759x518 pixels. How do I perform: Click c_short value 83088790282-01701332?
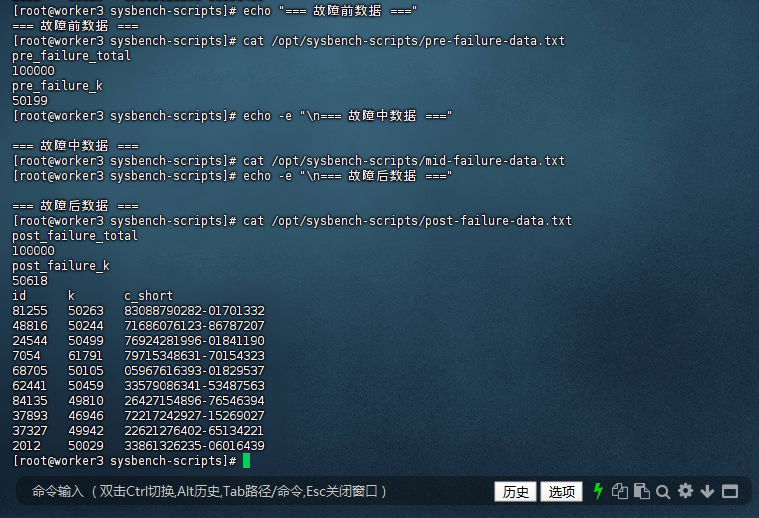[195, 311]
